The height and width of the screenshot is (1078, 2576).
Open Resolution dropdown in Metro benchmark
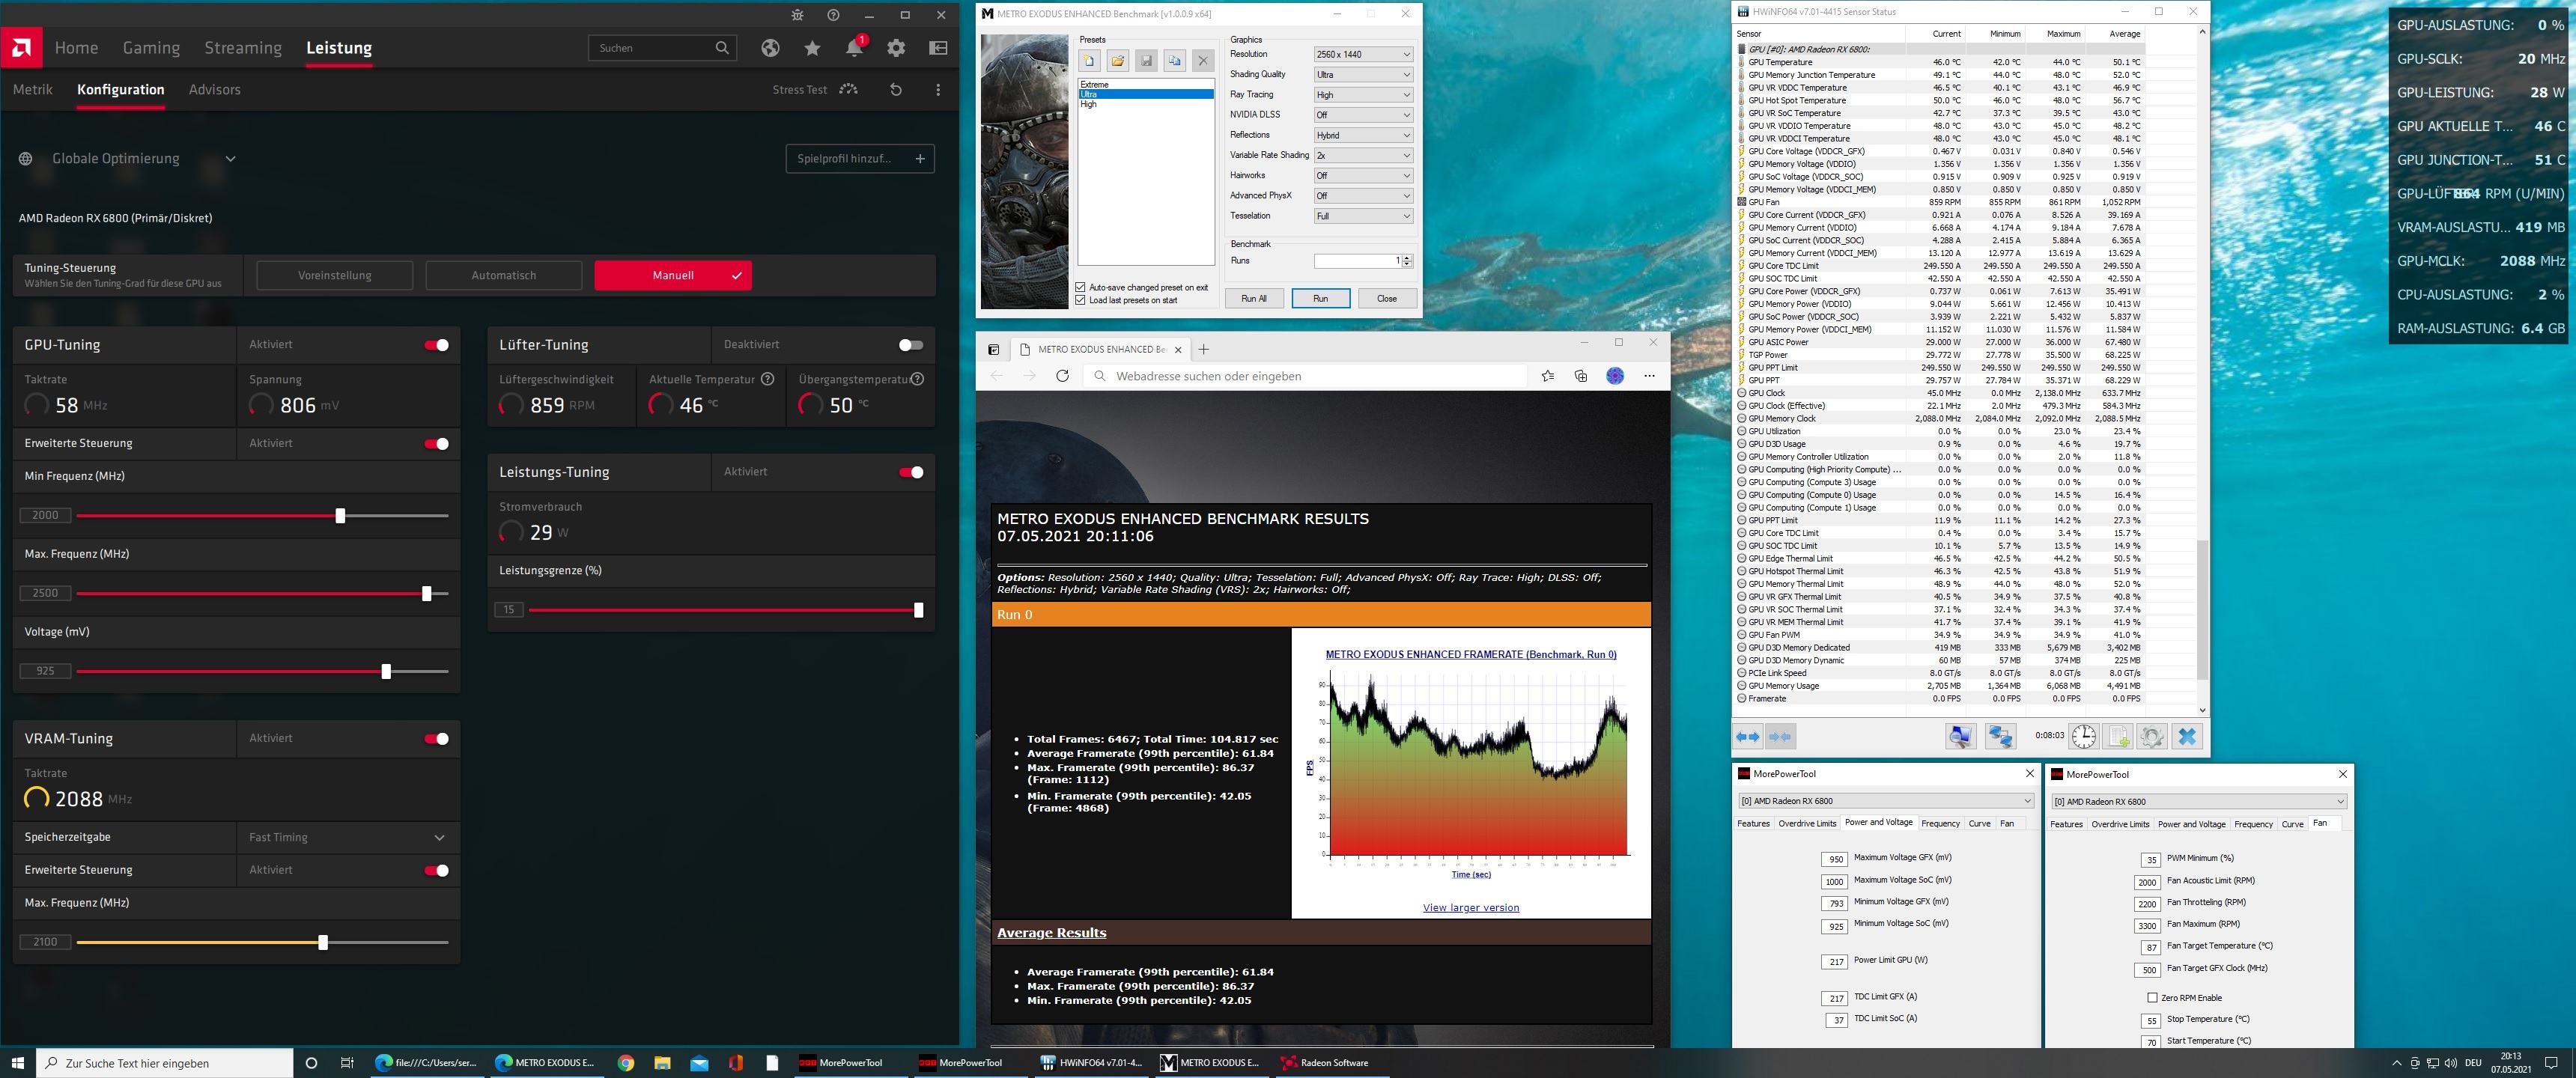click(1364, 54)
